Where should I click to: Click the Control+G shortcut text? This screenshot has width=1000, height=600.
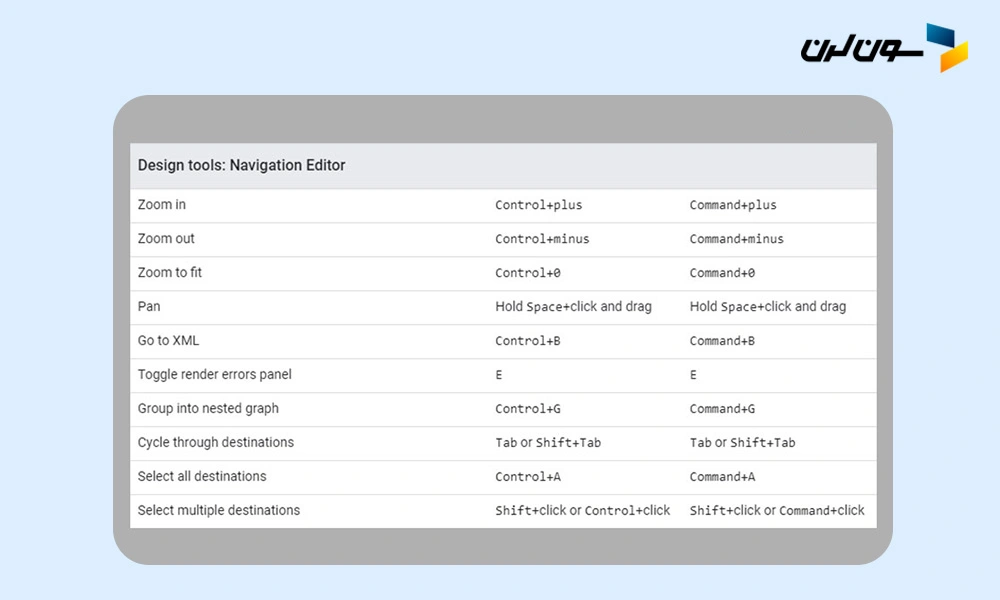coord(528,409)
